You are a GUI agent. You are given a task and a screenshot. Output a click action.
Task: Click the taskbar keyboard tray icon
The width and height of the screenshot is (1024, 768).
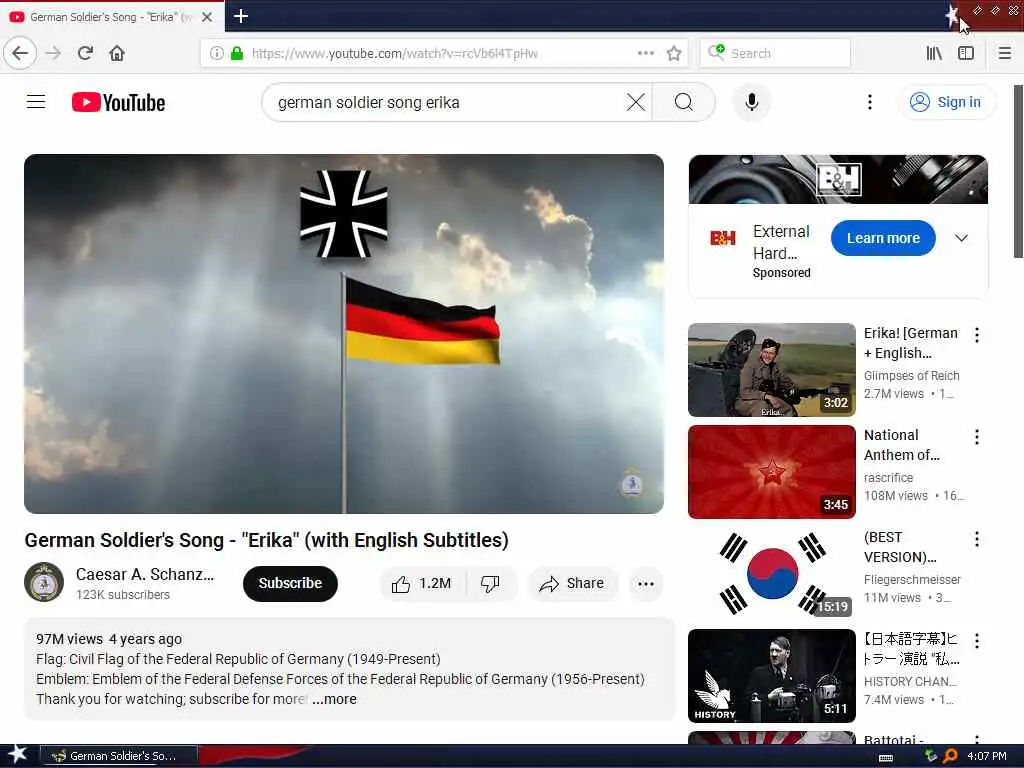[x=886, y=757]
